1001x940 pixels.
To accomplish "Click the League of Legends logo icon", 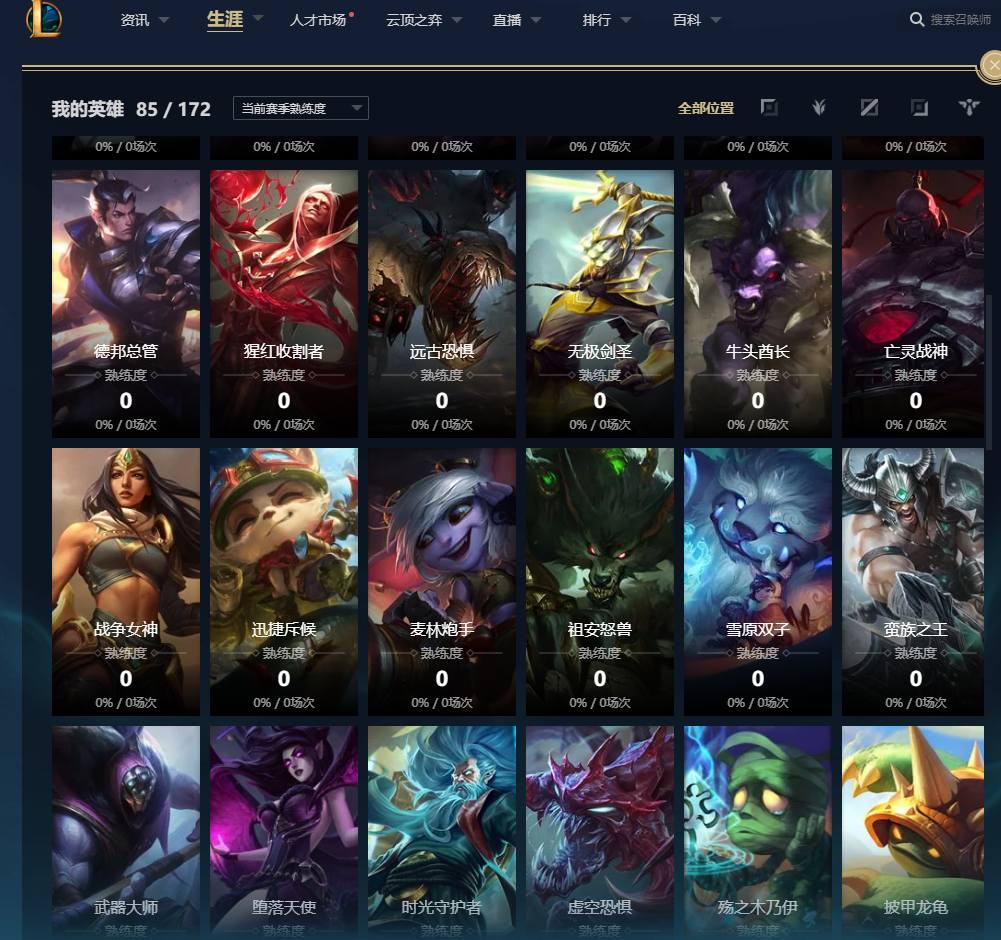I will (x=43, y=19).
